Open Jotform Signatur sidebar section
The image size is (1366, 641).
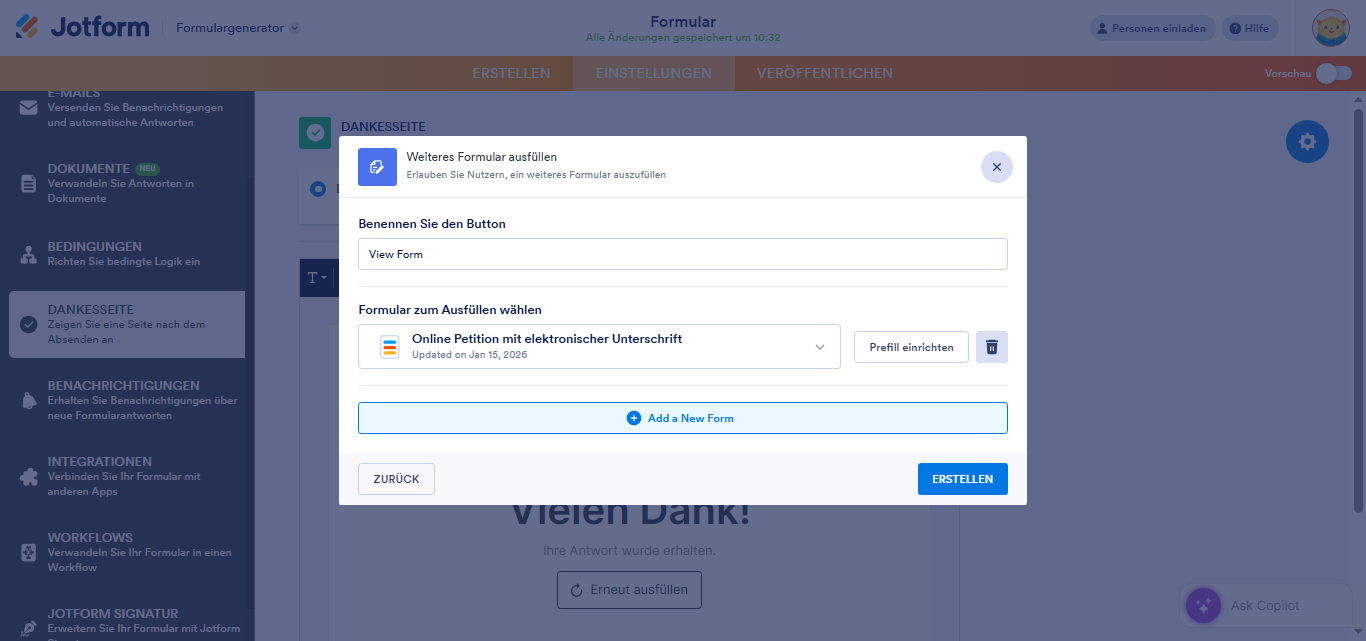tap(127, 620)
